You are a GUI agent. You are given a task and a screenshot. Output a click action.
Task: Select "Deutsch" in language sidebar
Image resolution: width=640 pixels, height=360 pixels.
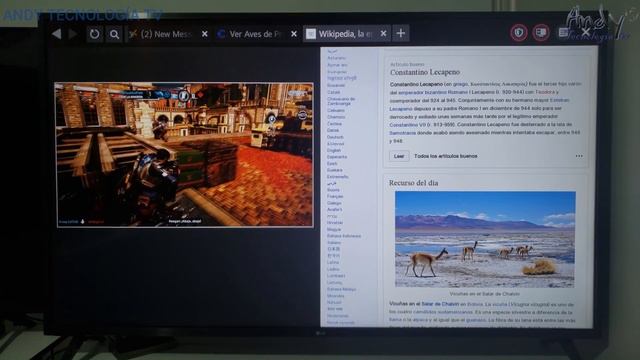point(335,137)
